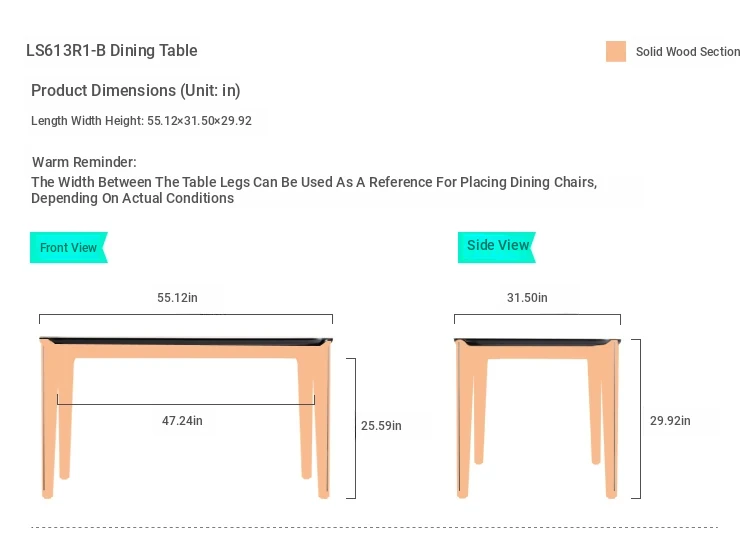Click the Solid Wood Section color swatch
This screenshot has width=750, height=548.
[615, 52]
